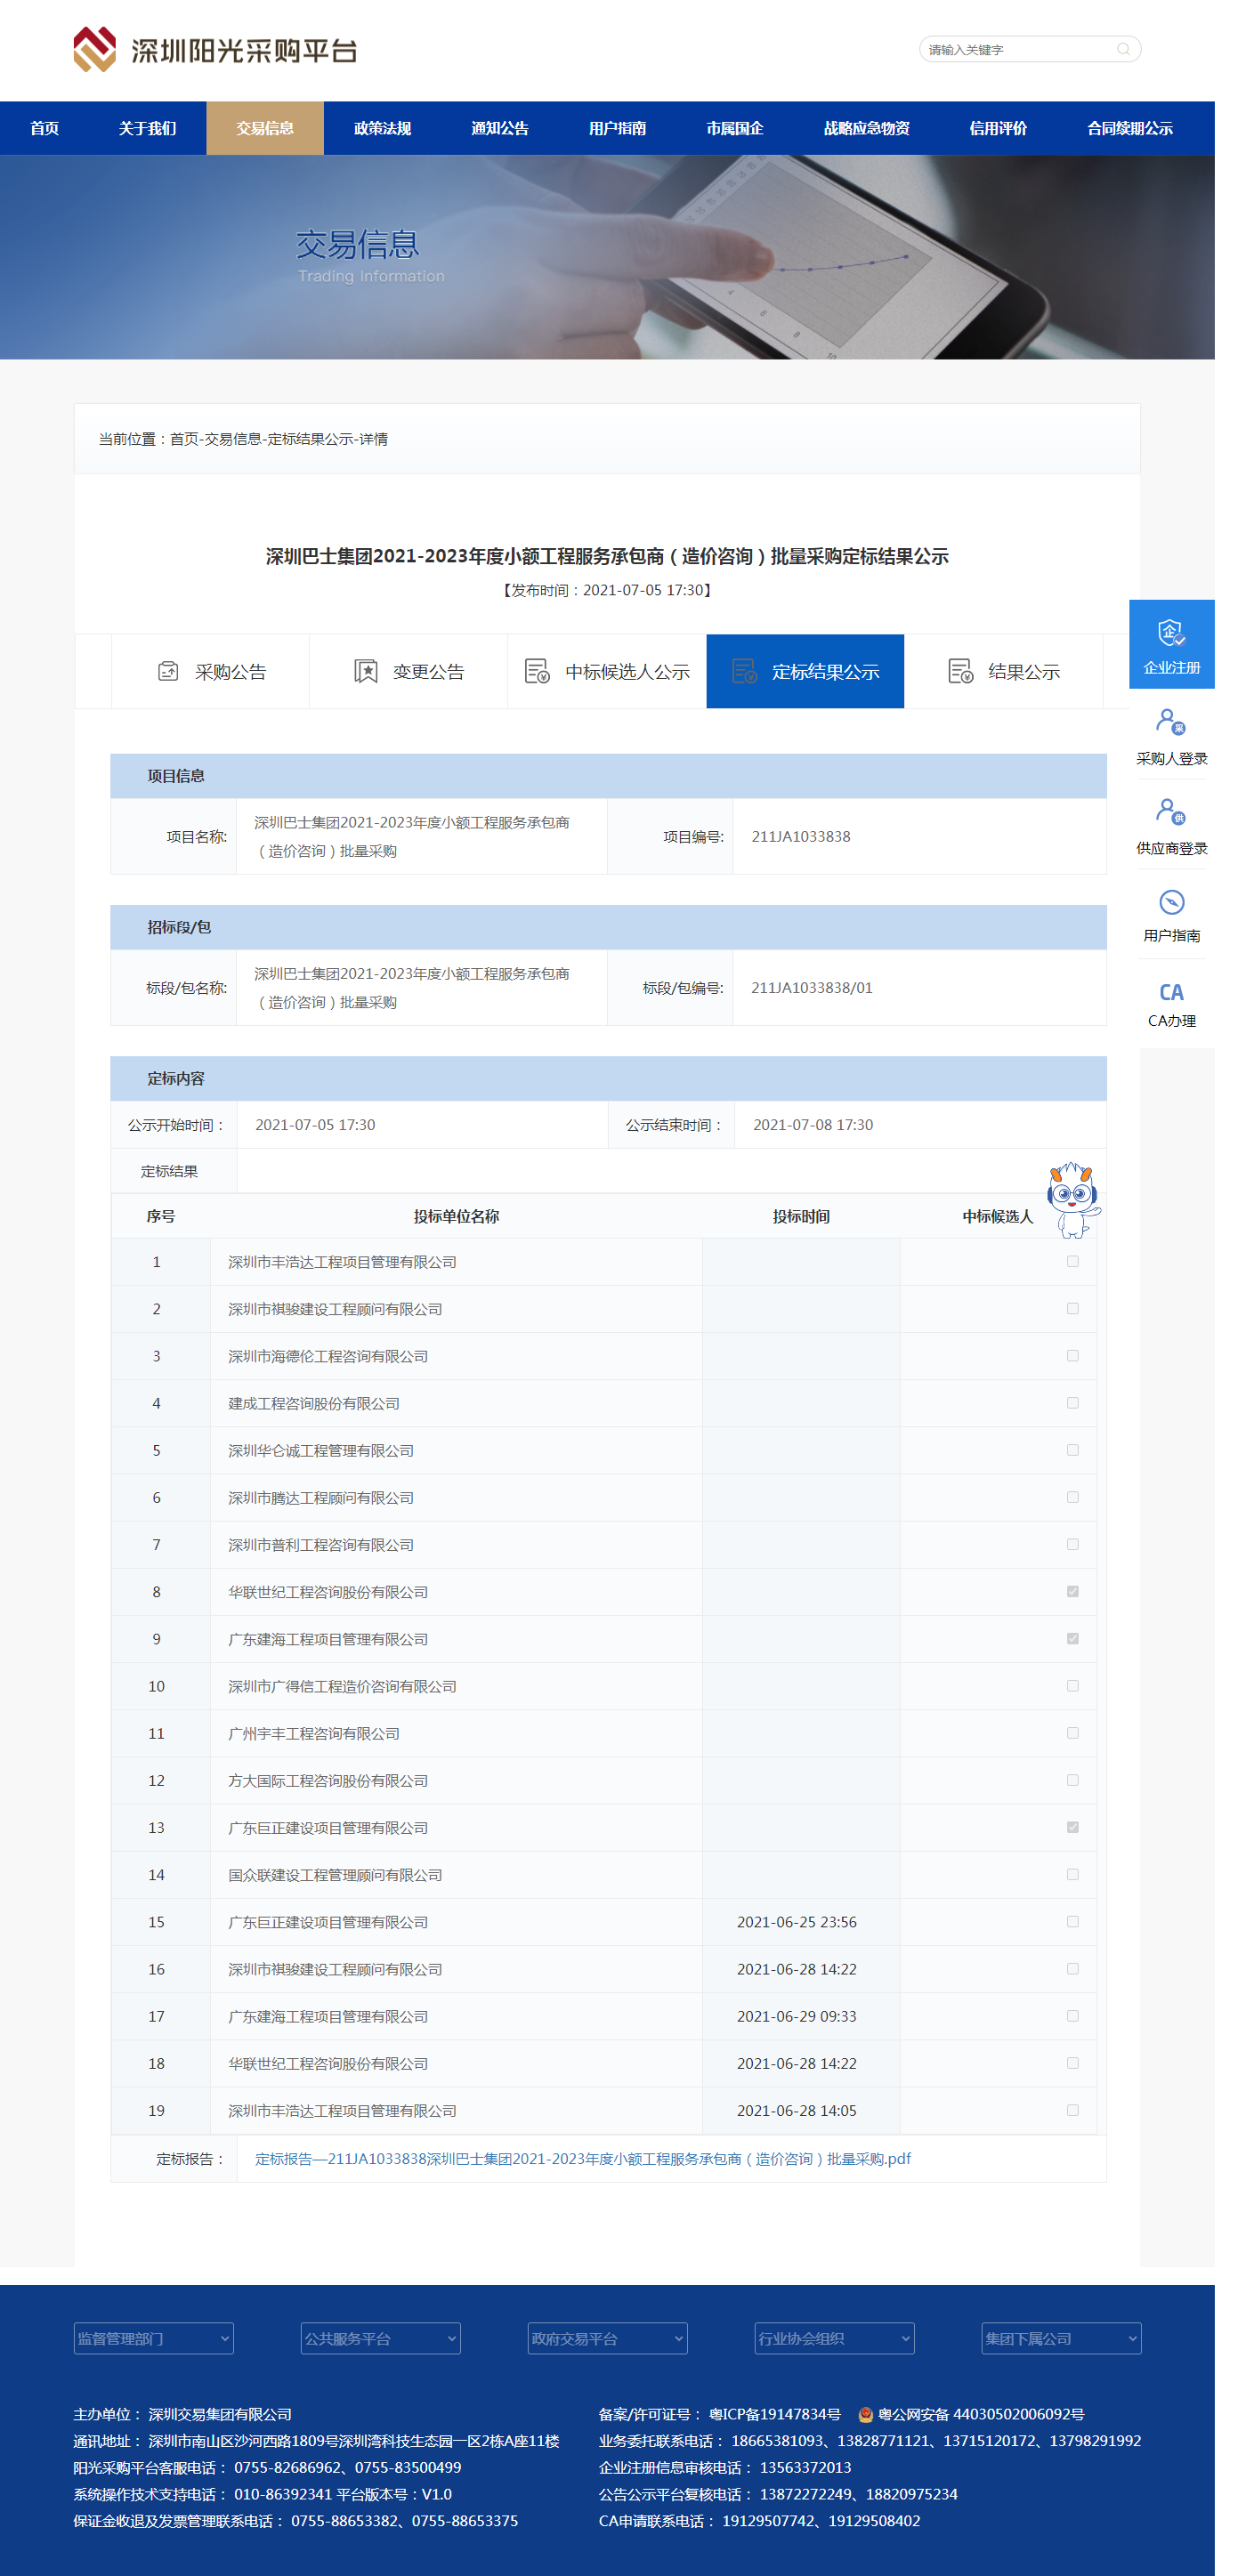The image size is (1246, 2576).
Task: Go to 首页 in navigation bar
Action: click(x=44, y=128)
